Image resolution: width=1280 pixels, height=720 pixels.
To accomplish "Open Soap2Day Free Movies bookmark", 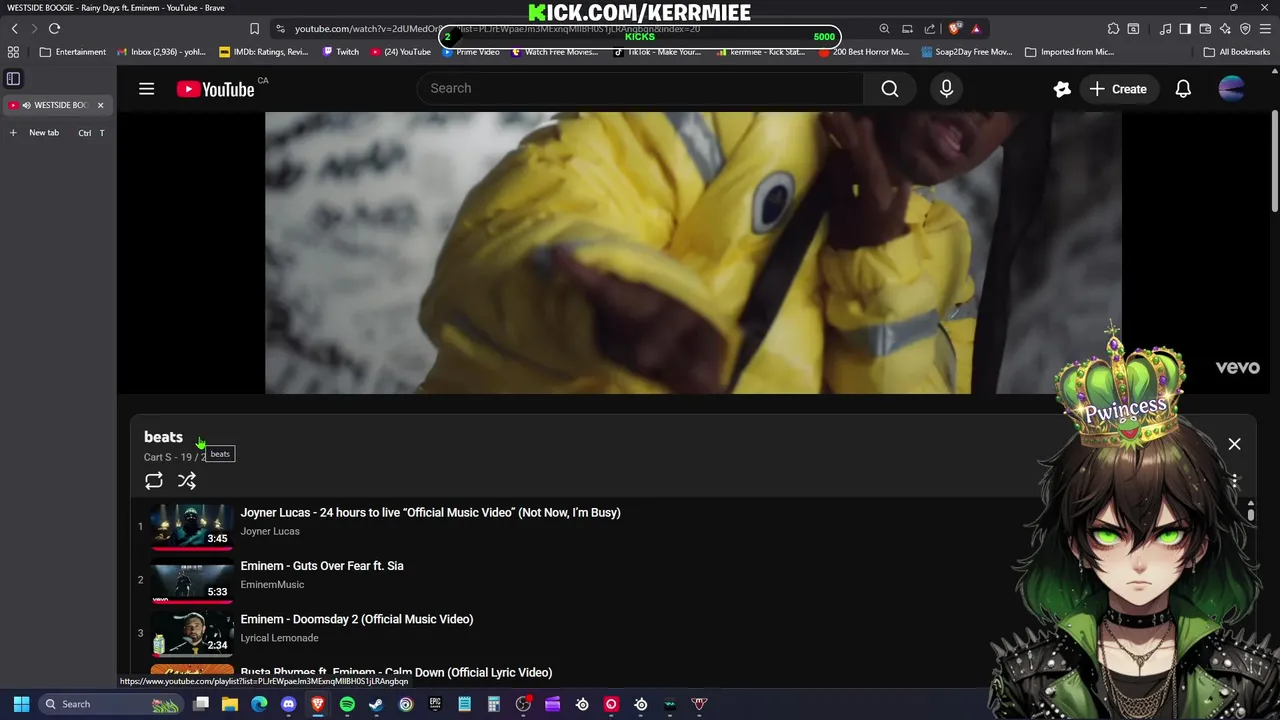I will [967, 52].
